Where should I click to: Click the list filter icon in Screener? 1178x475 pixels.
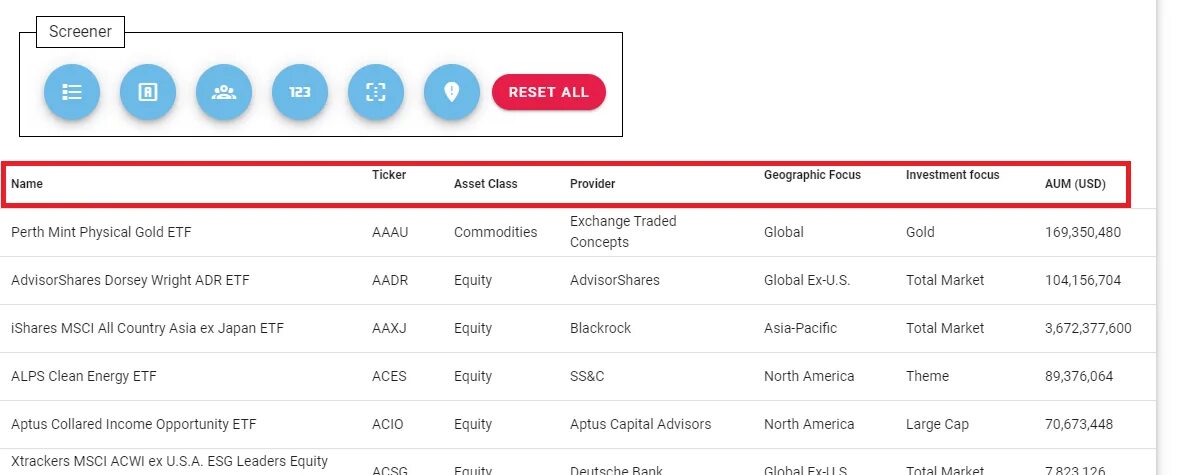pyautogui.click(x=72, y=92)
